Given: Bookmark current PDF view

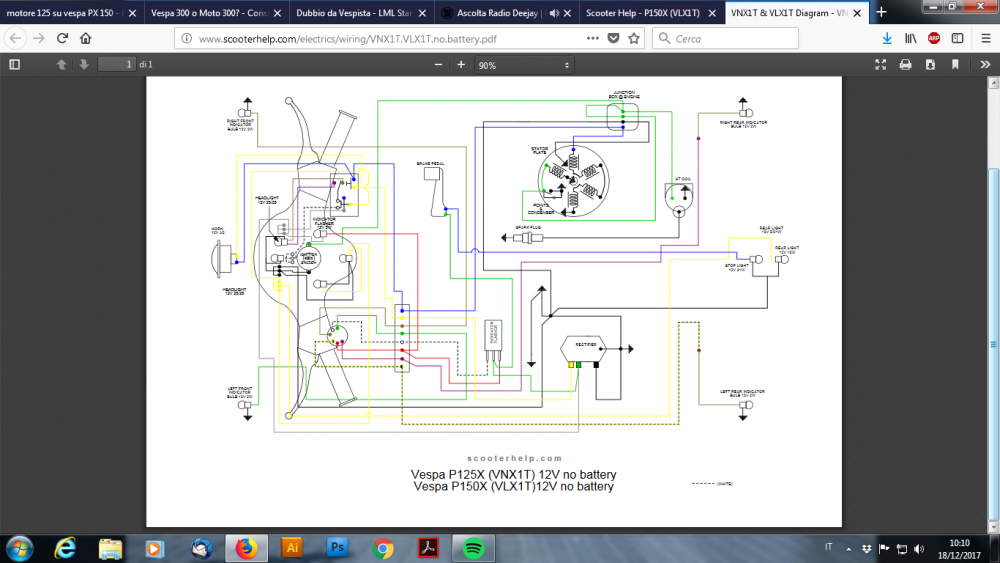Looking at the screenshot, I should pyautogui.click(x=955, y=64).
